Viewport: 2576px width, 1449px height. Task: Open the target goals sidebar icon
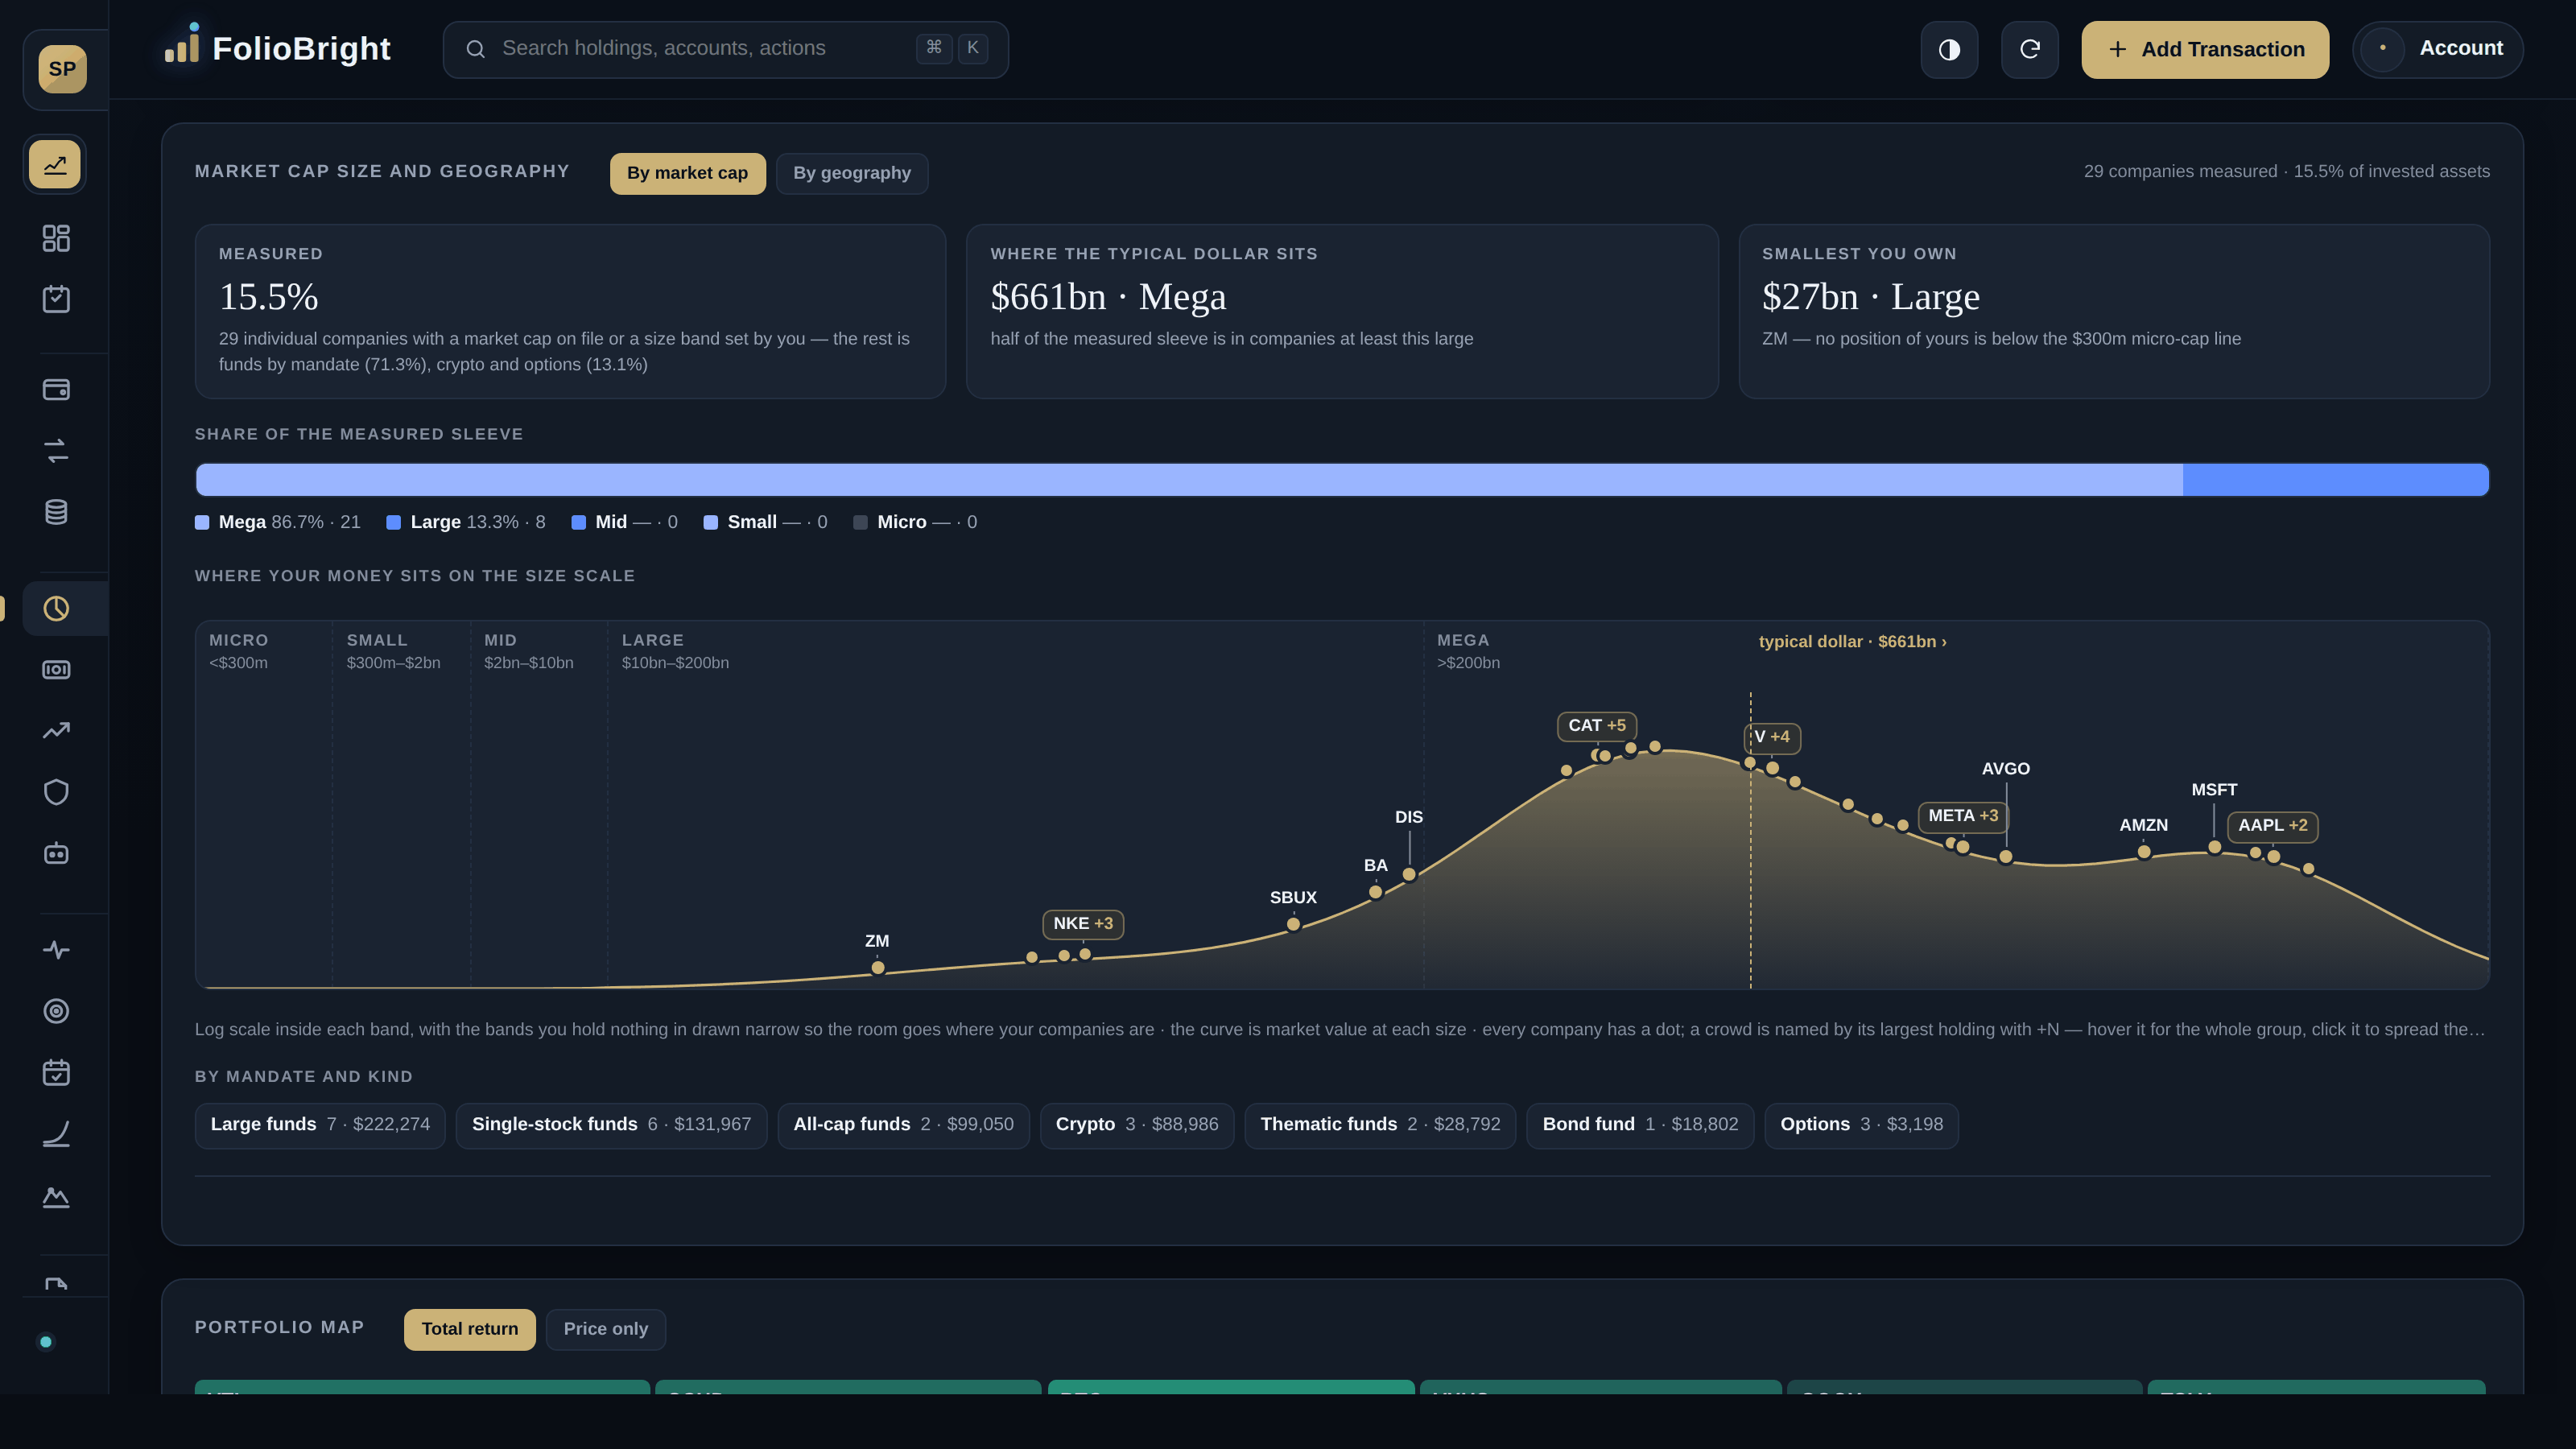pyautogui.click(x=56, y=1011)
